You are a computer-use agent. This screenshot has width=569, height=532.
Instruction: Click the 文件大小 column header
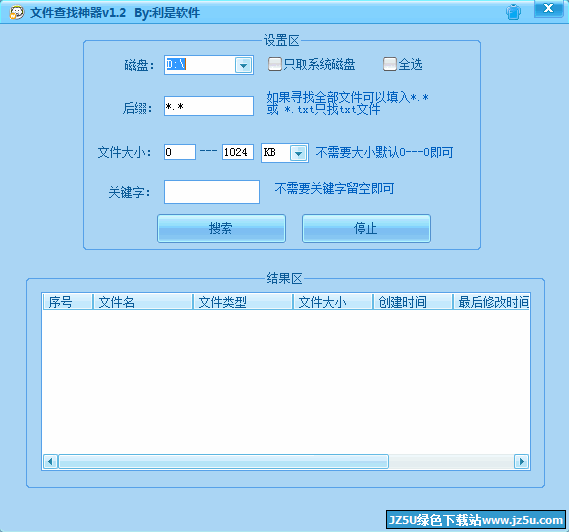click(x=333, y=302)
